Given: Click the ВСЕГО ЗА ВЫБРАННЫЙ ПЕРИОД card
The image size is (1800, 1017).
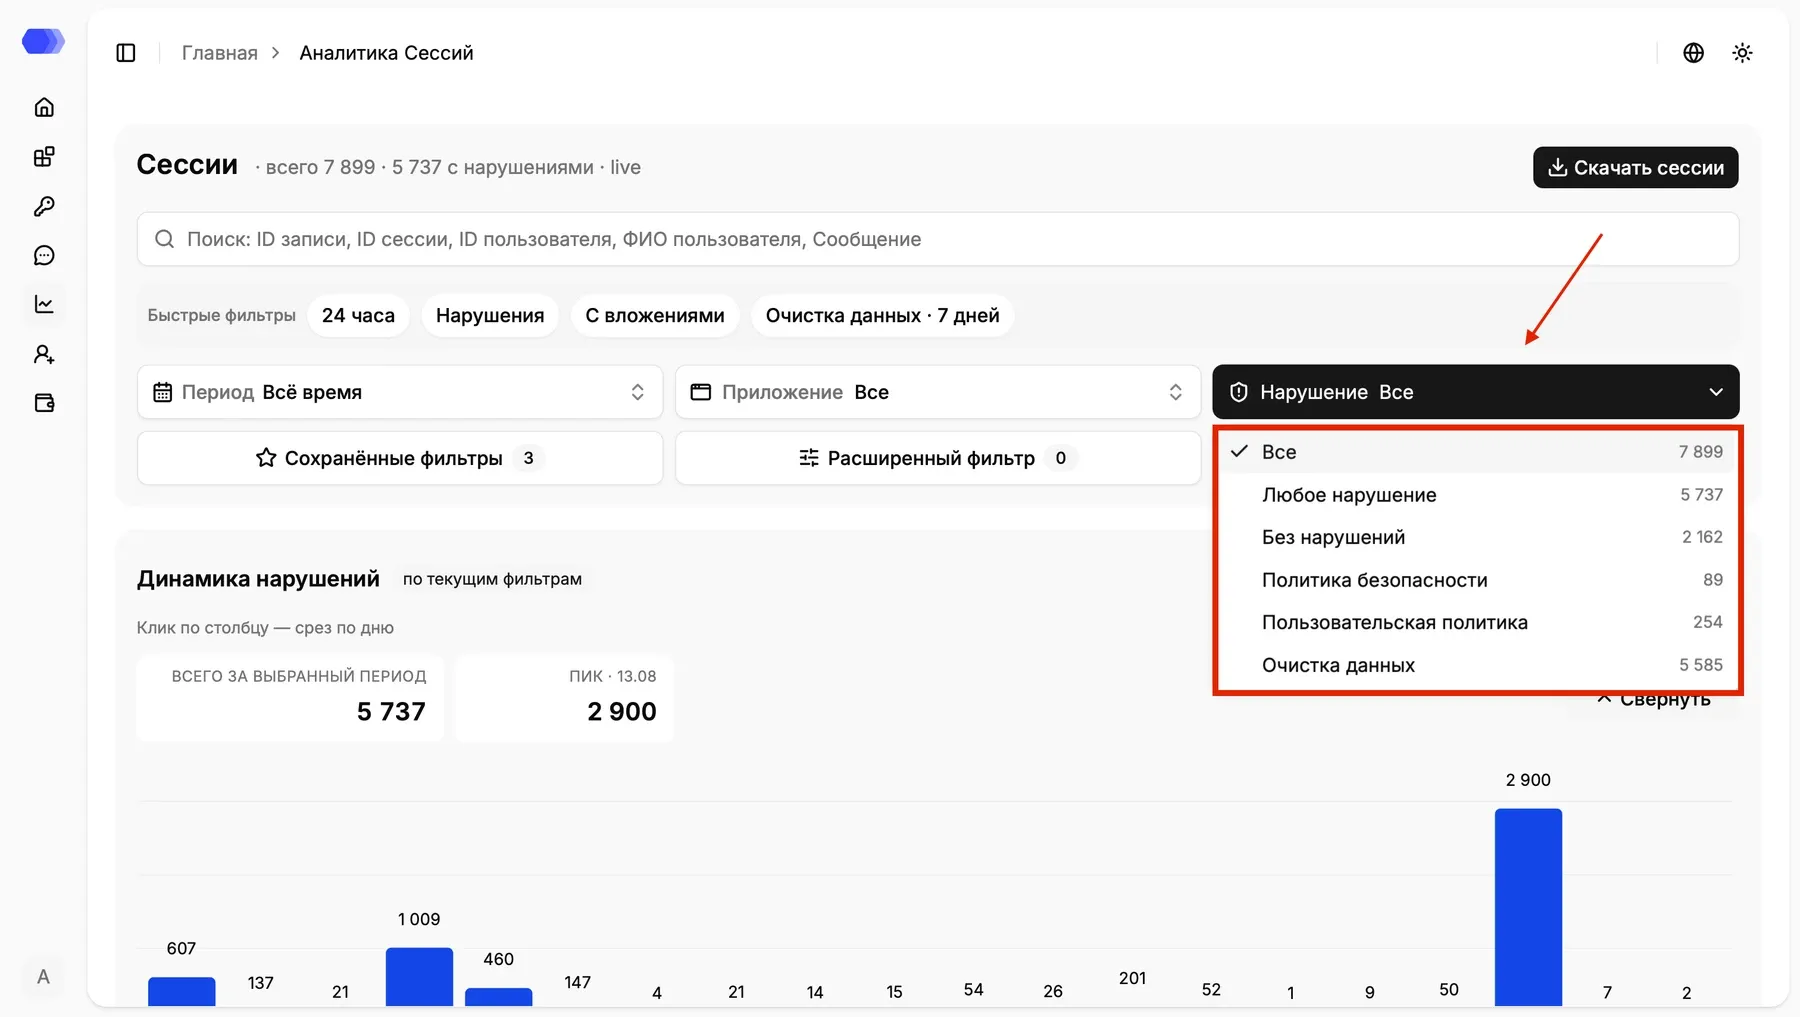Looking at the screenshot, I should 290,698.
